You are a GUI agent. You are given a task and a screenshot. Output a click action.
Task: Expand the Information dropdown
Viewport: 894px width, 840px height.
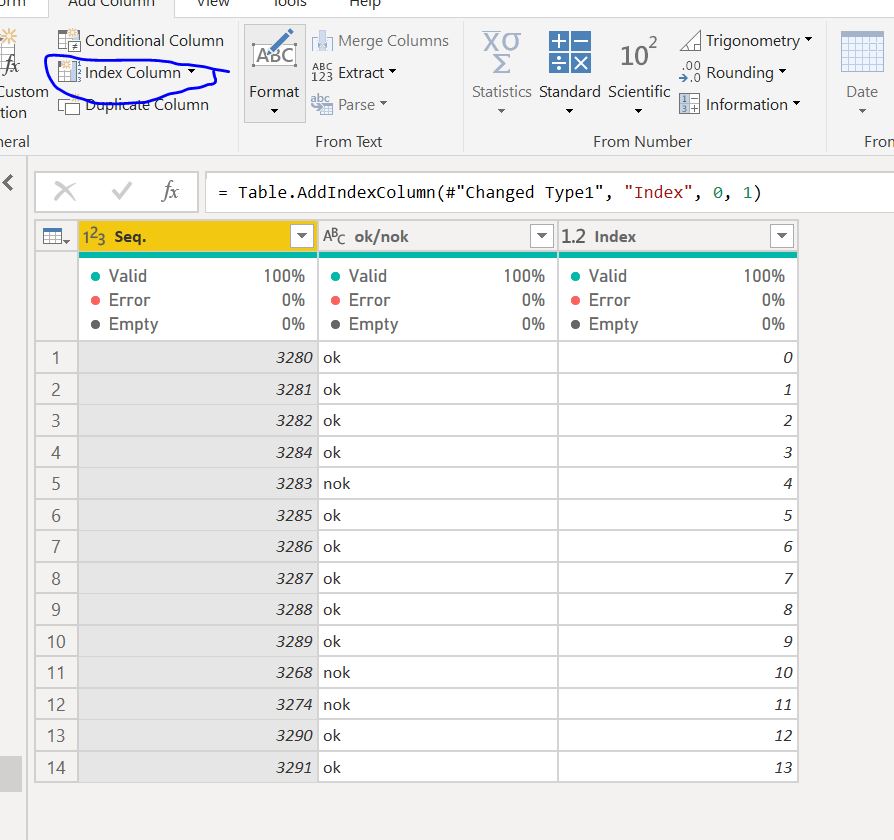pos(796,103)
